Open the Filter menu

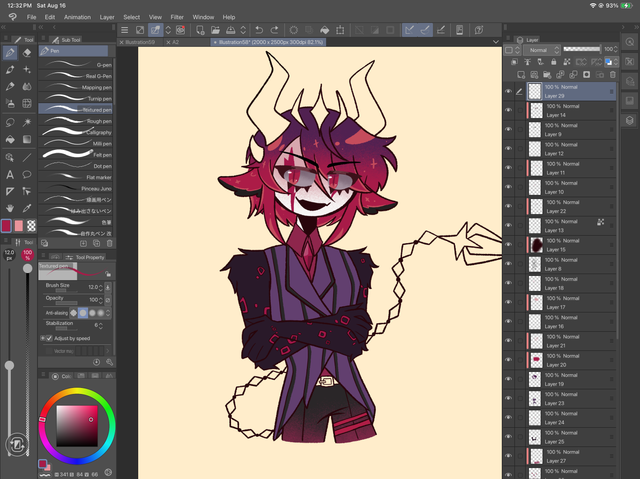click(177, 17)
